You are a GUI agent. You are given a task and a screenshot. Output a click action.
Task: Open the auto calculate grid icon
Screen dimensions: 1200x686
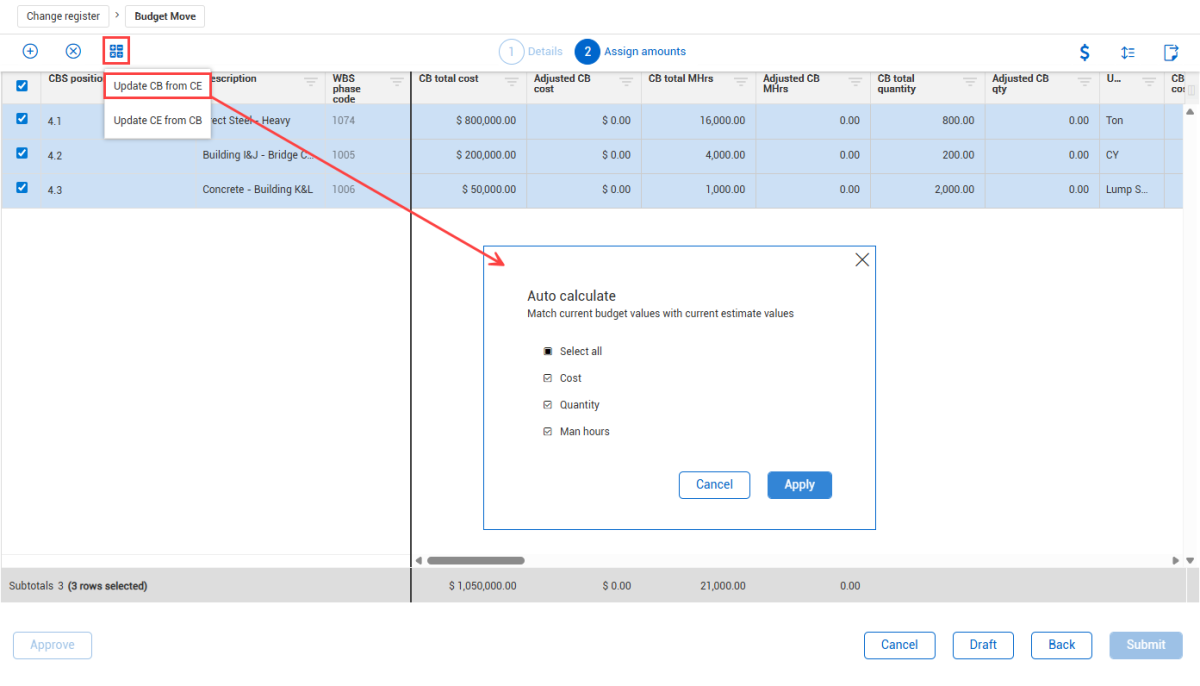(x=117, y=51)
